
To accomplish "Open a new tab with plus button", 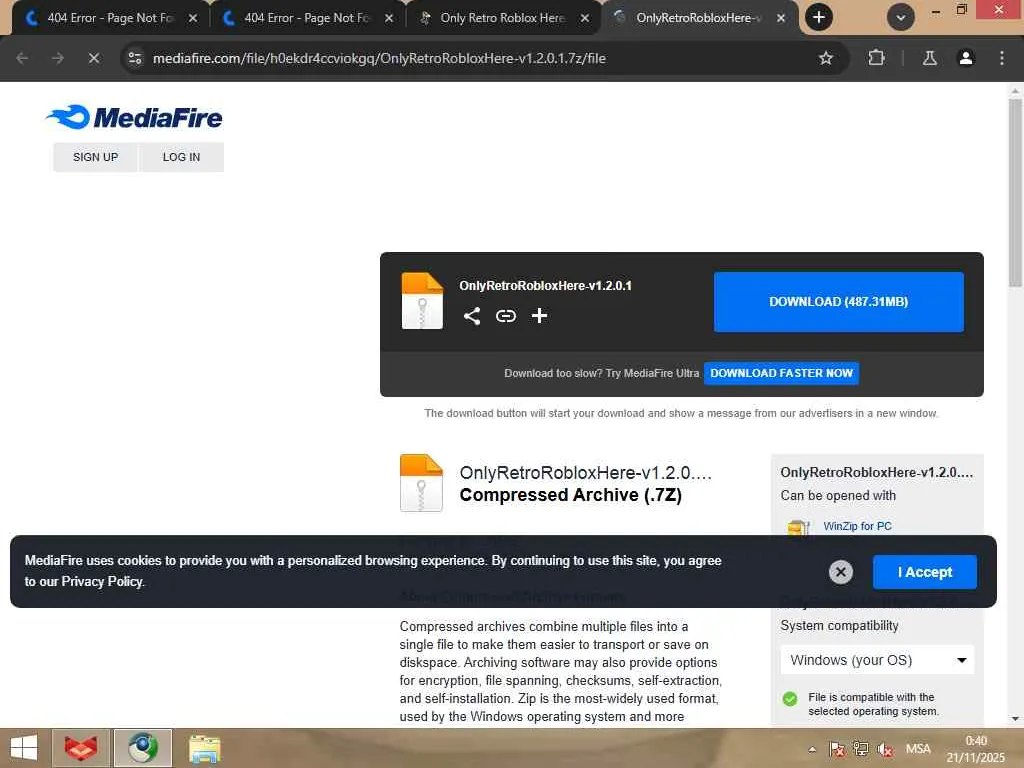I will click(818, 18).
